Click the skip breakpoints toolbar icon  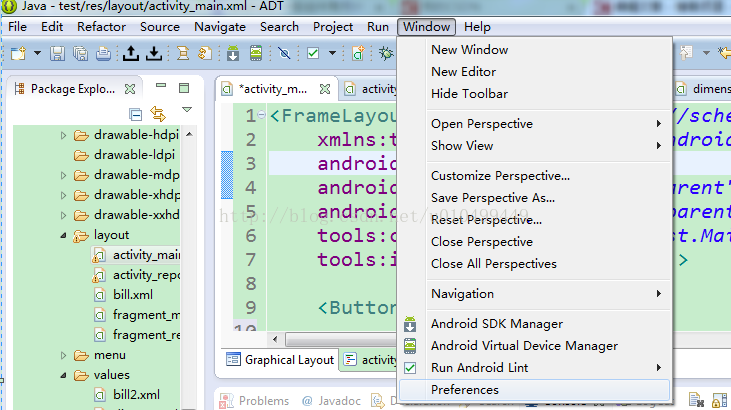tap(284, 53)
